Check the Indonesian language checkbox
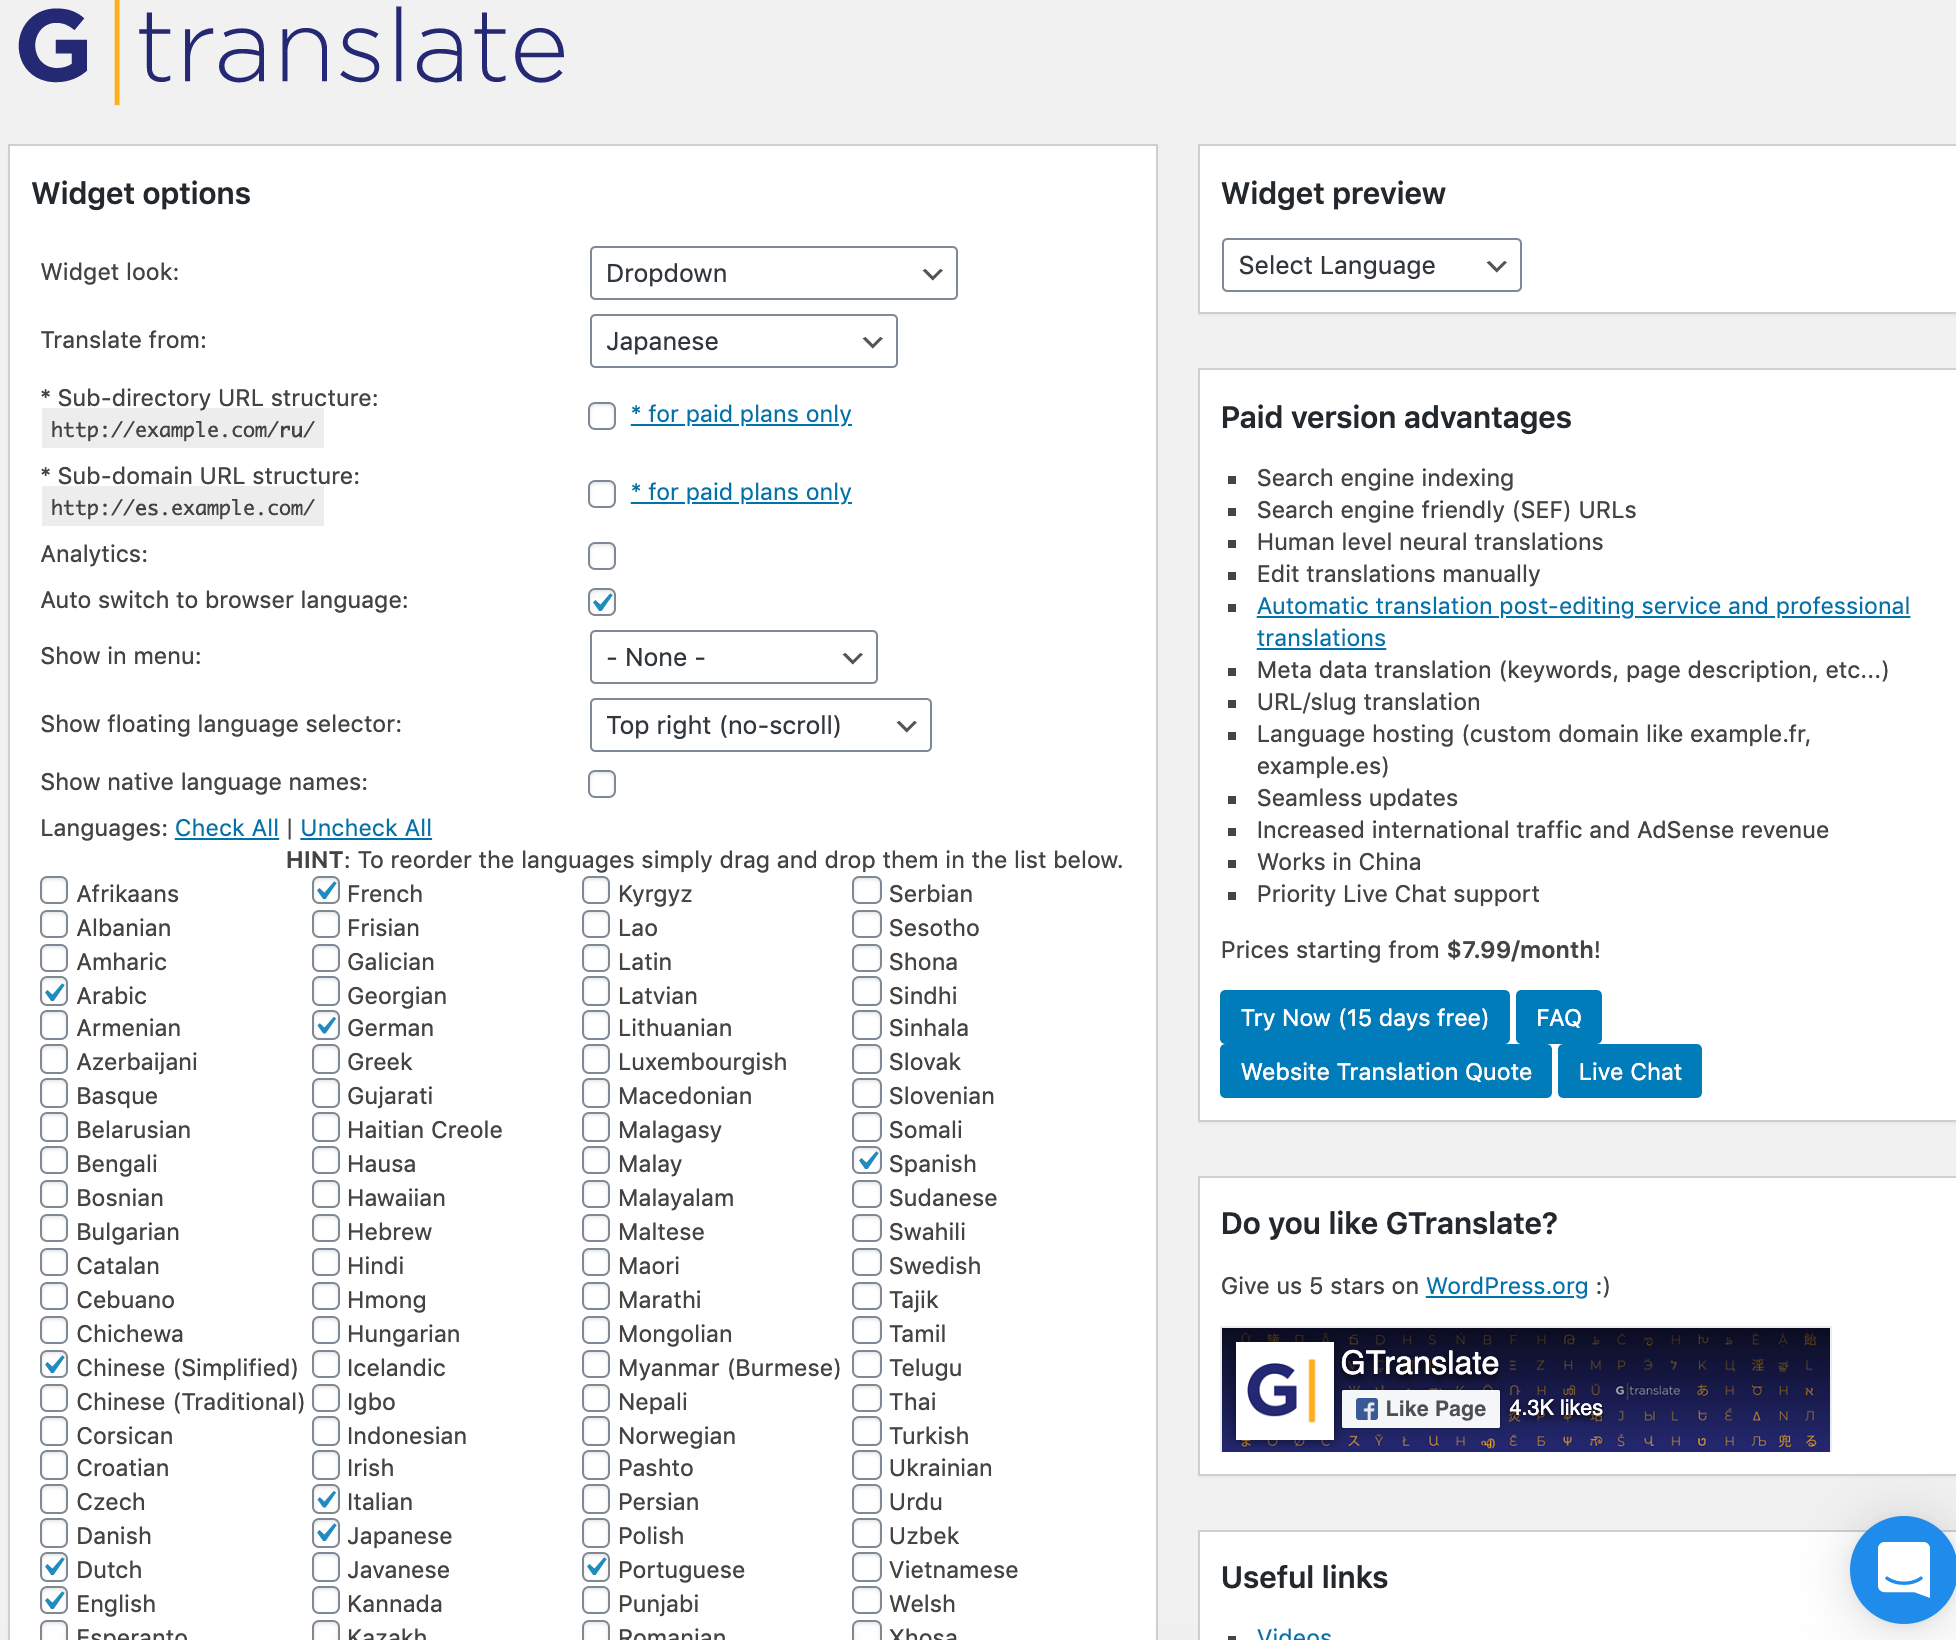 click(326, 1432)
